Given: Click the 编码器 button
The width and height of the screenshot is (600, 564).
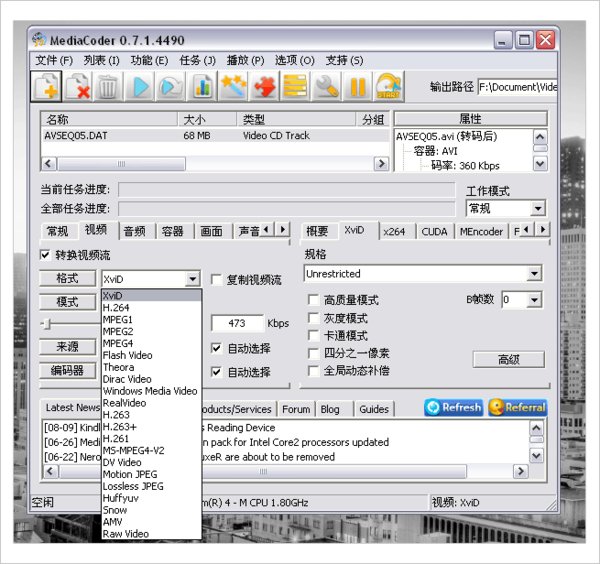Looking at the screenshot, I should tap(67, 370).
